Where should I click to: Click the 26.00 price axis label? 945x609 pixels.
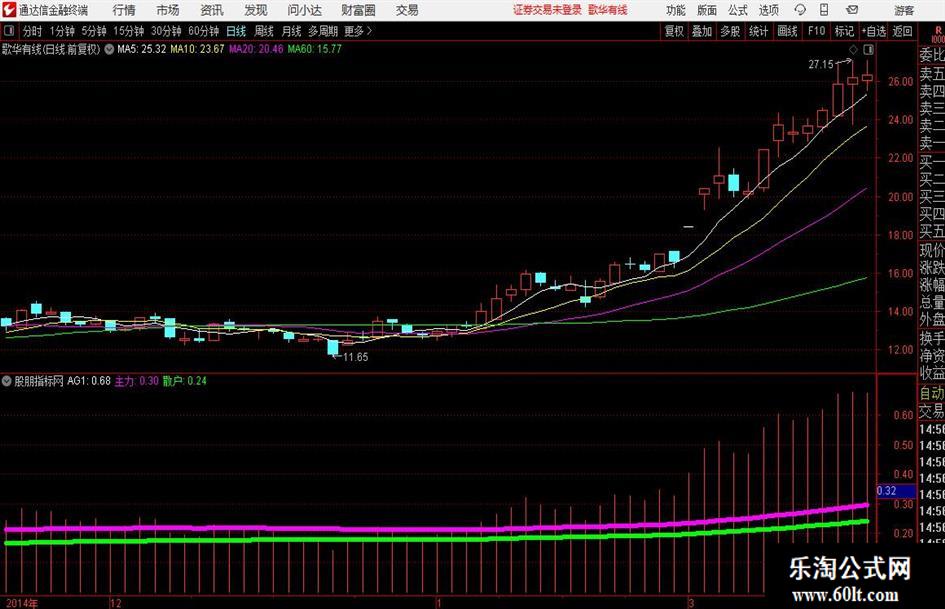coord(900,81)
